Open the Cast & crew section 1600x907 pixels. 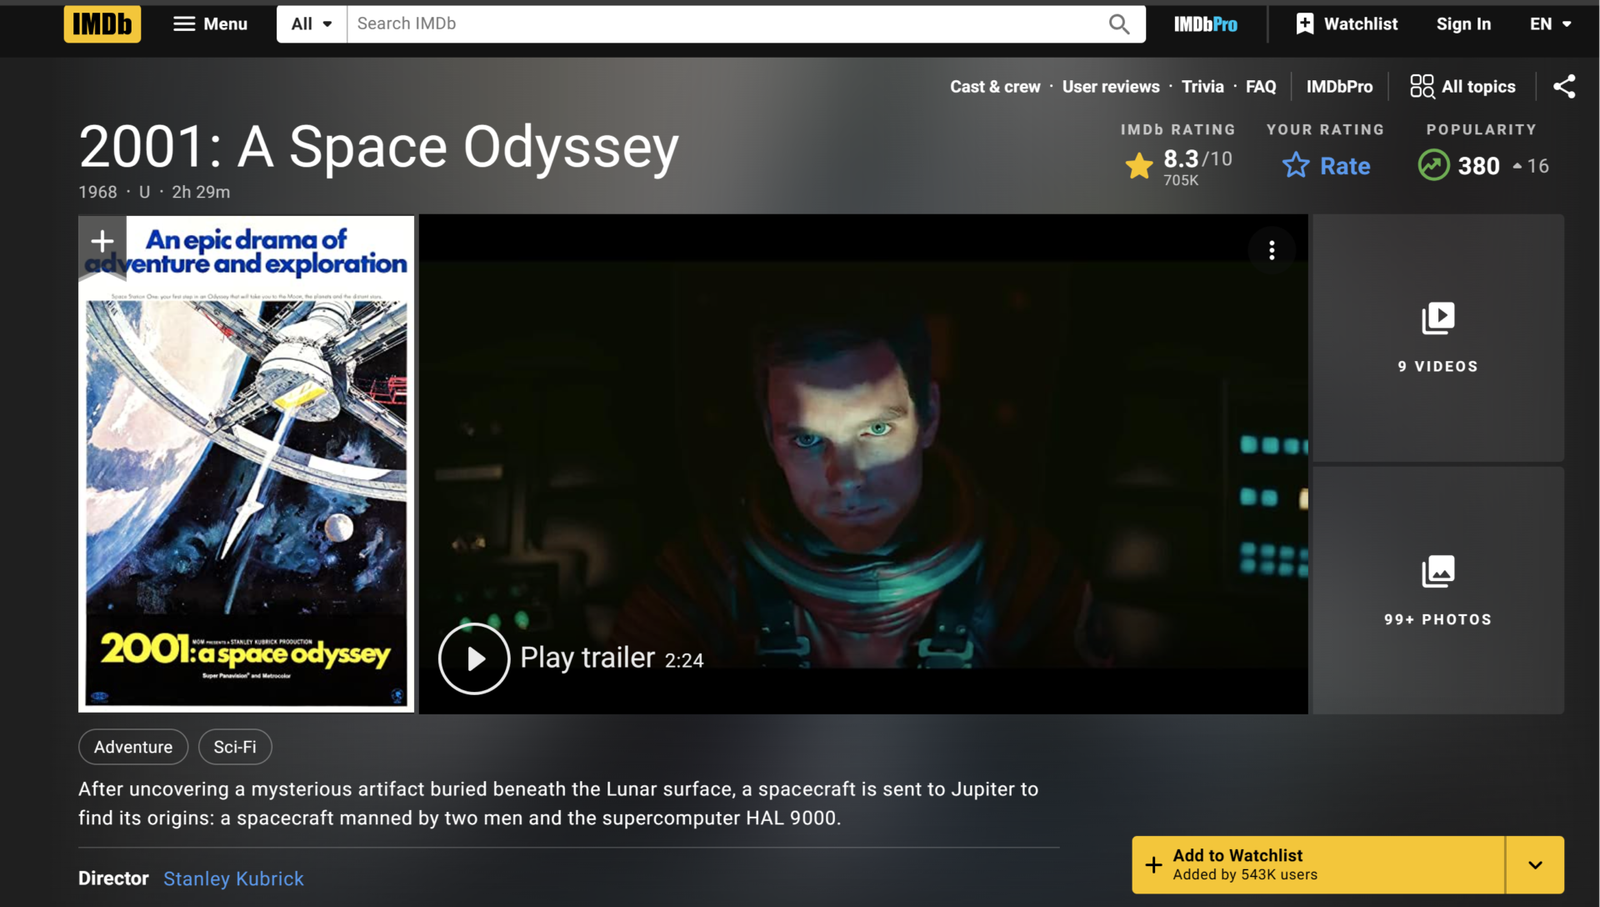point(994,87)
